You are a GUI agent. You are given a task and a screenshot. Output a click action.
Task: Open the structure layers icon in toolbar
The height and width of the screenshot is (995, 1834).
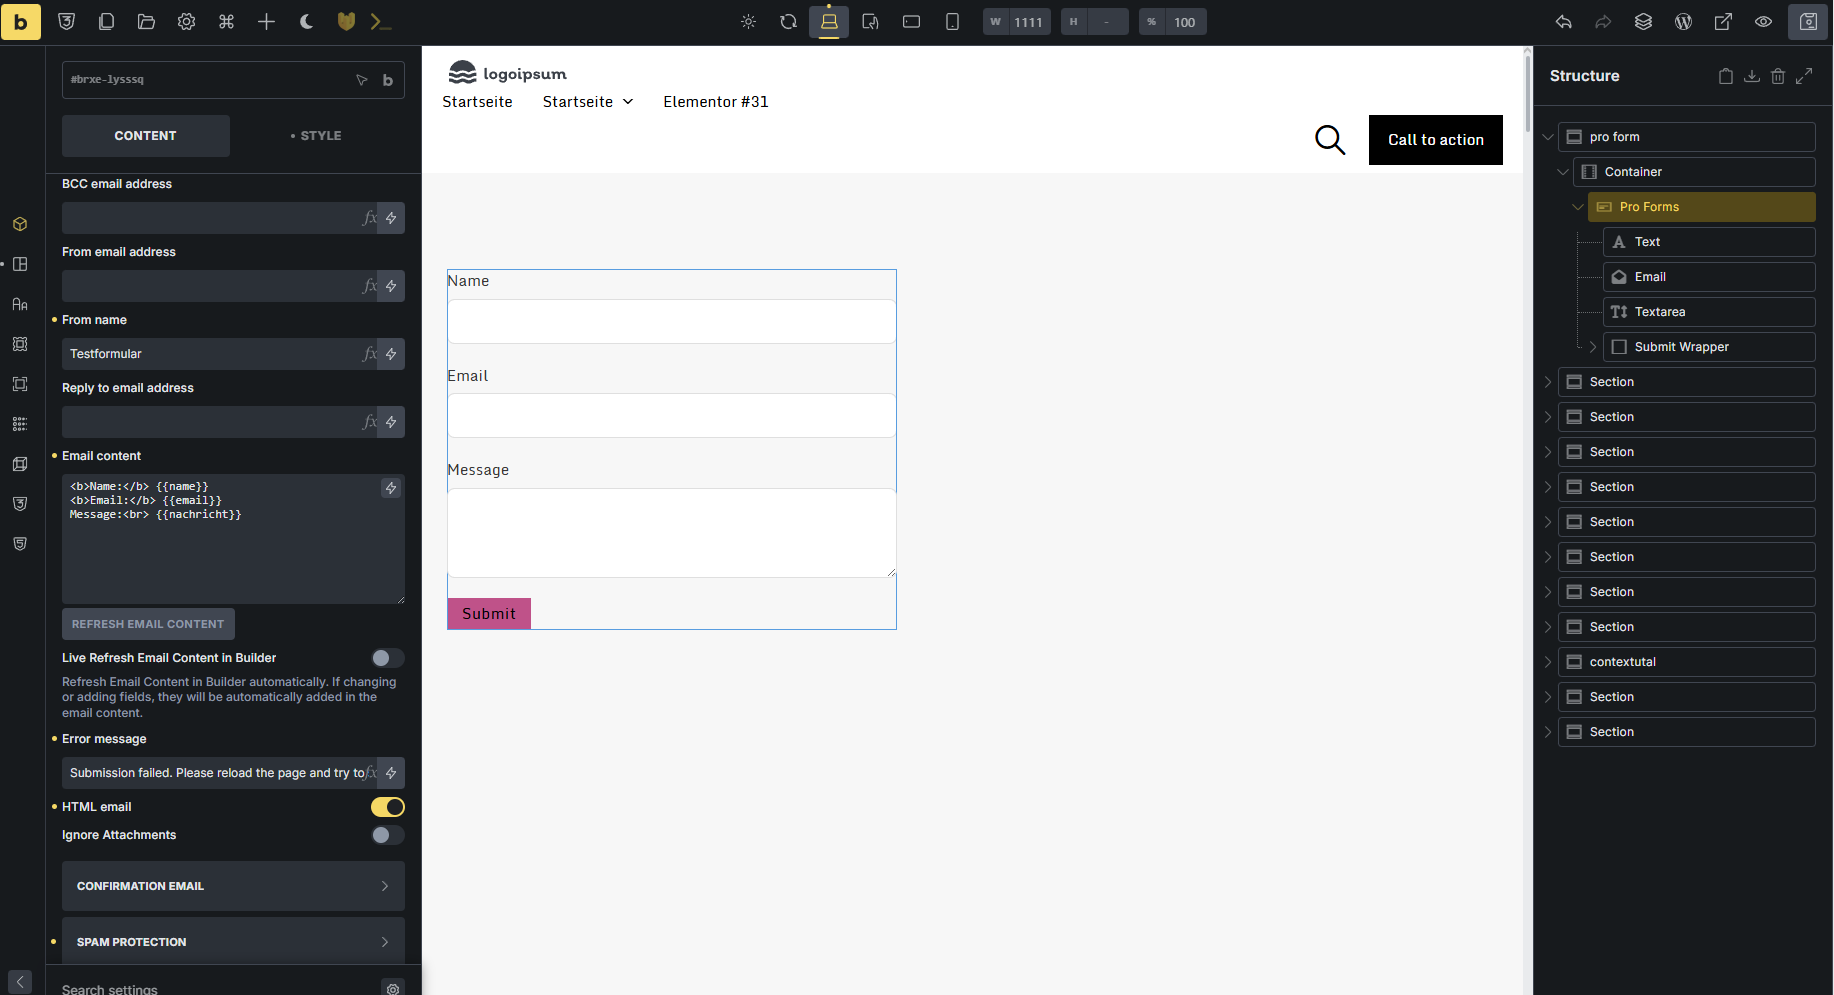(1643, 22)
